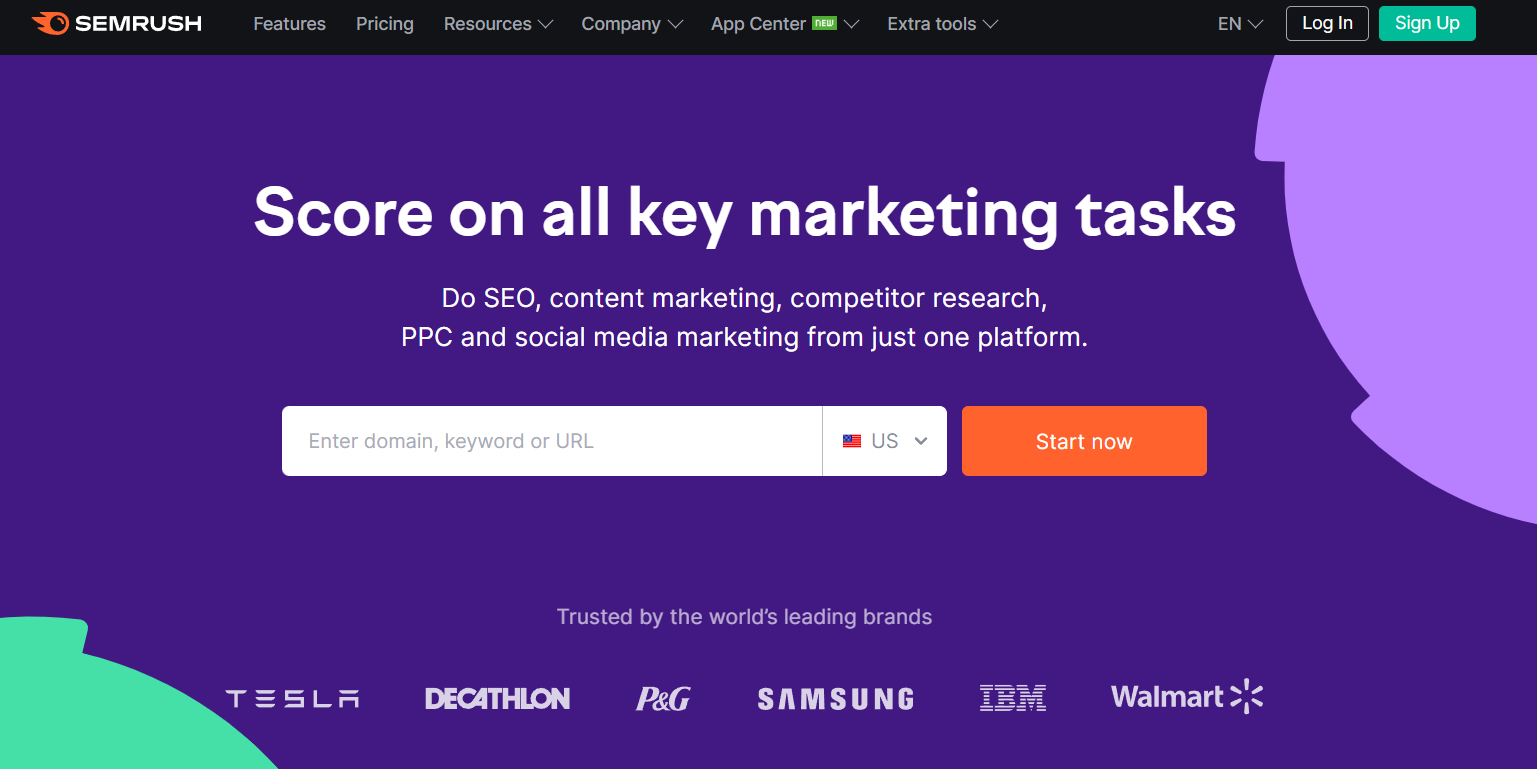This screenshot has width=1537, height=769.
Task: Open the US country database dropdown
Action: (x=884, y=441)
